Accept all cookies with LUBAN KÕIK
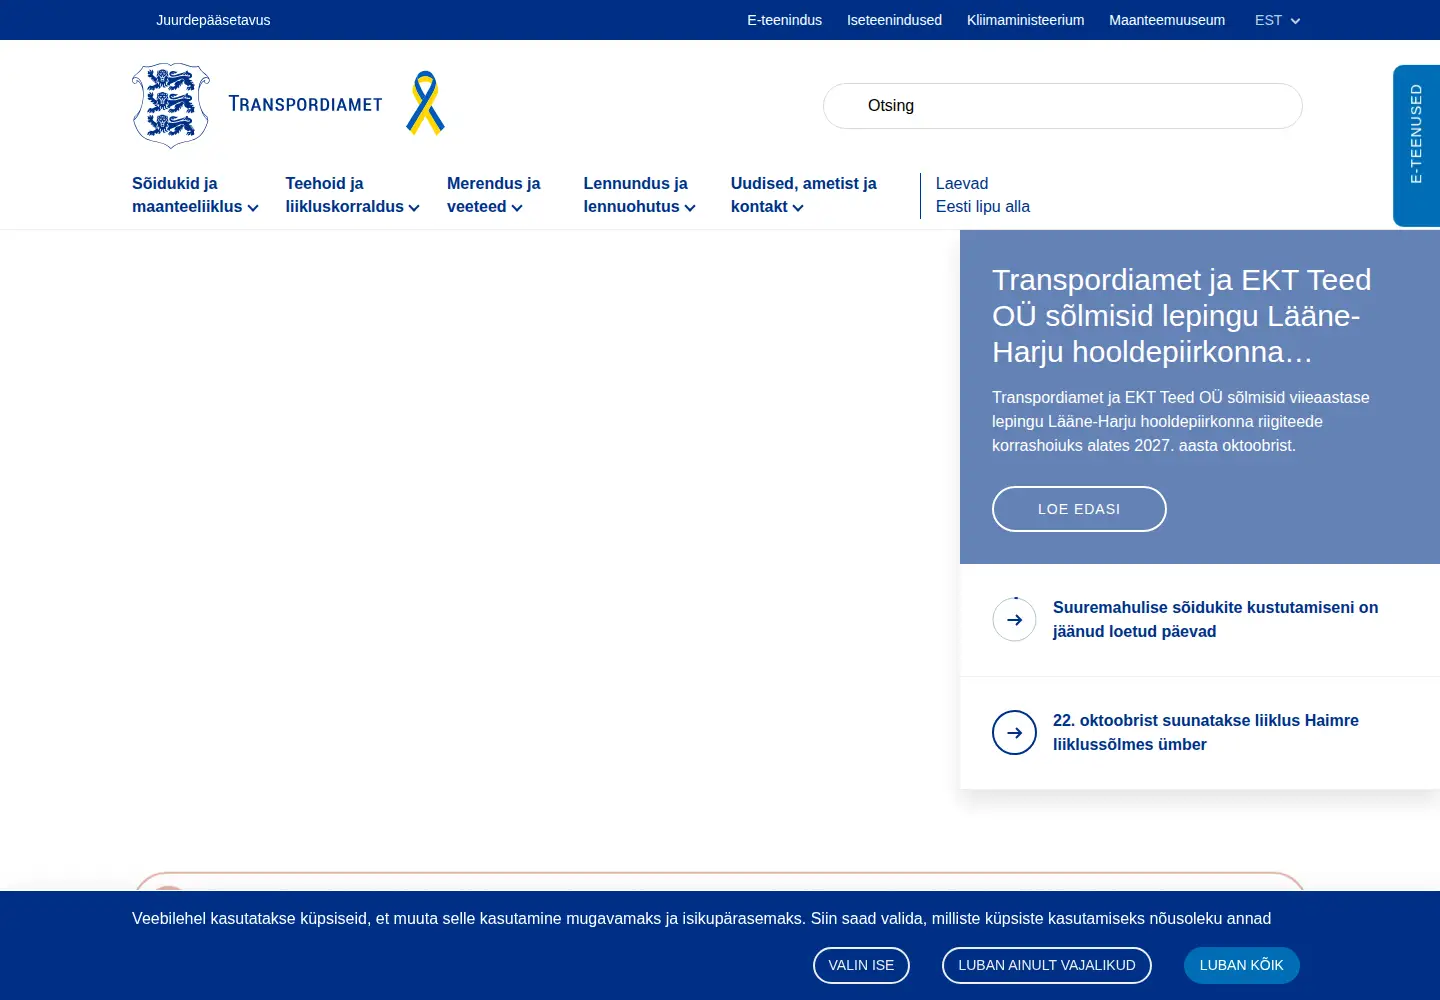This screenshot has width=1440, height=1000. [x=1241, y=965]
